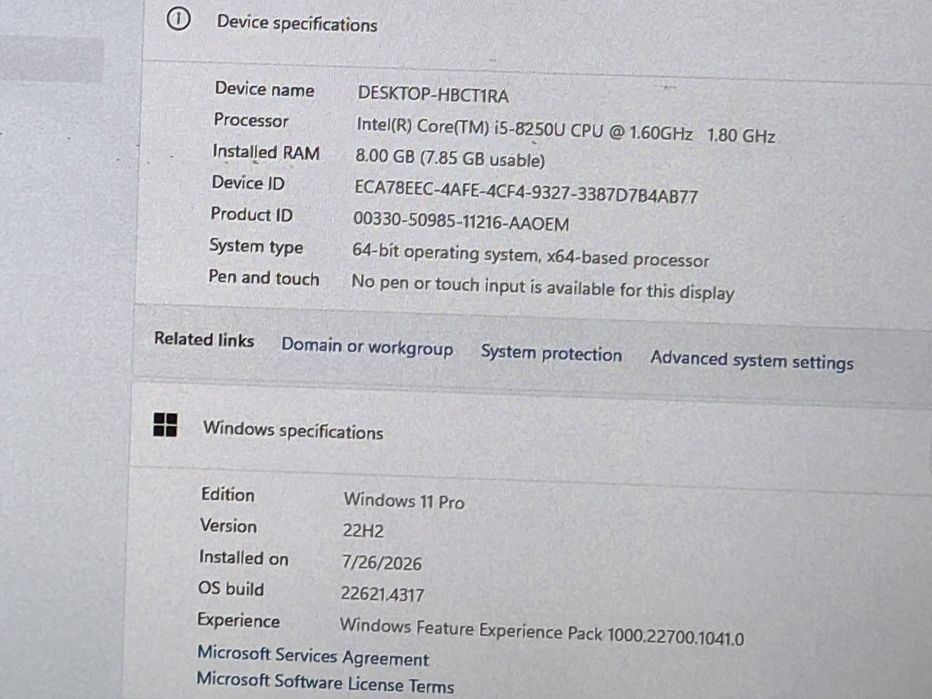Select the version value 22H2

click(x=363, y=530)
